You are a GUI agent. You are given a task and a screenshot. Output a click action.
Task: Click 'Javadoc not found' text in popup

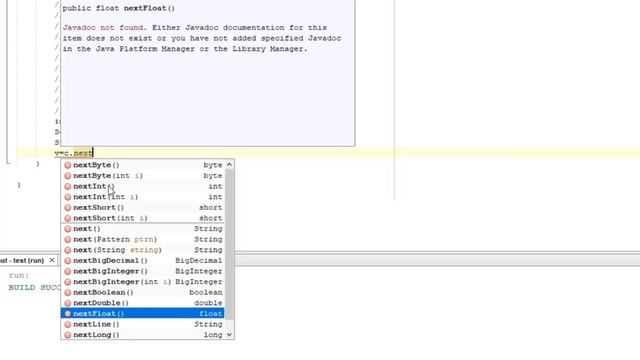[103, 28]
